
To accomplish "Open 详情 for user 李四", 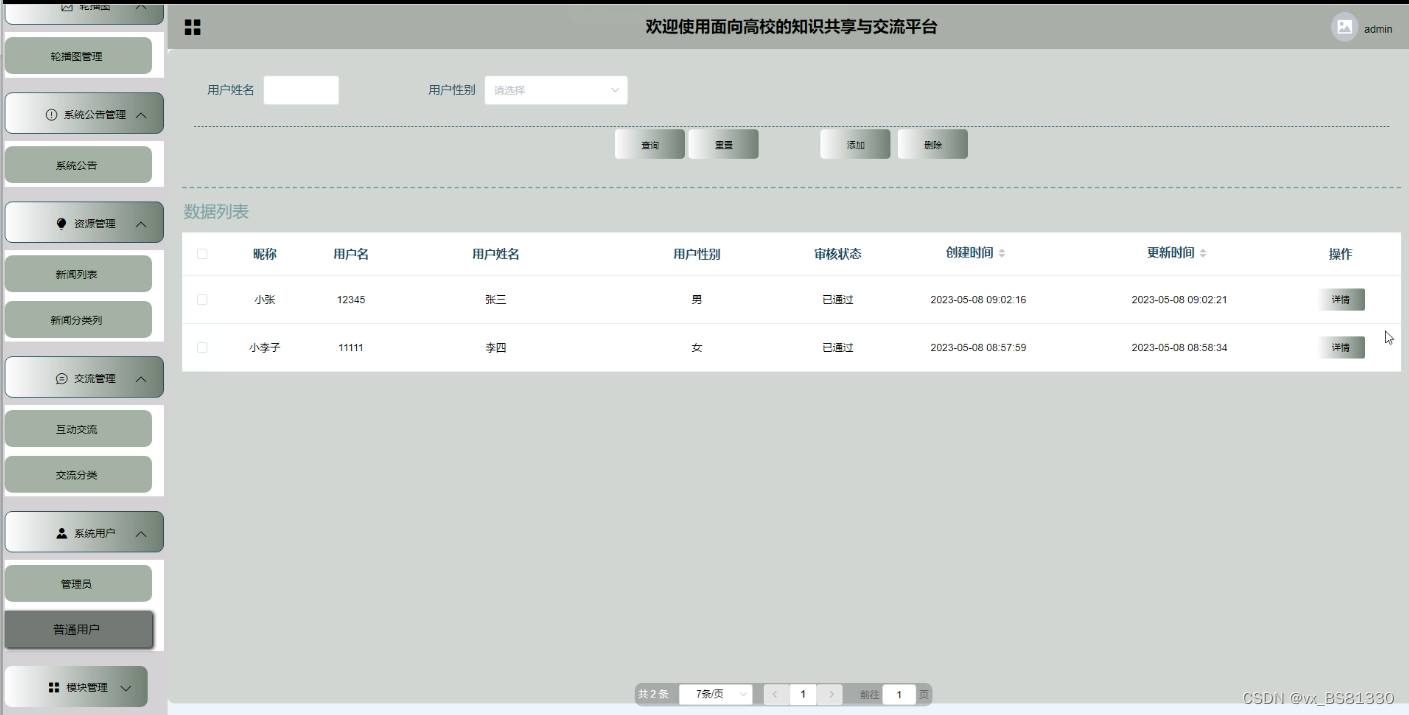I will [1341, 348].
